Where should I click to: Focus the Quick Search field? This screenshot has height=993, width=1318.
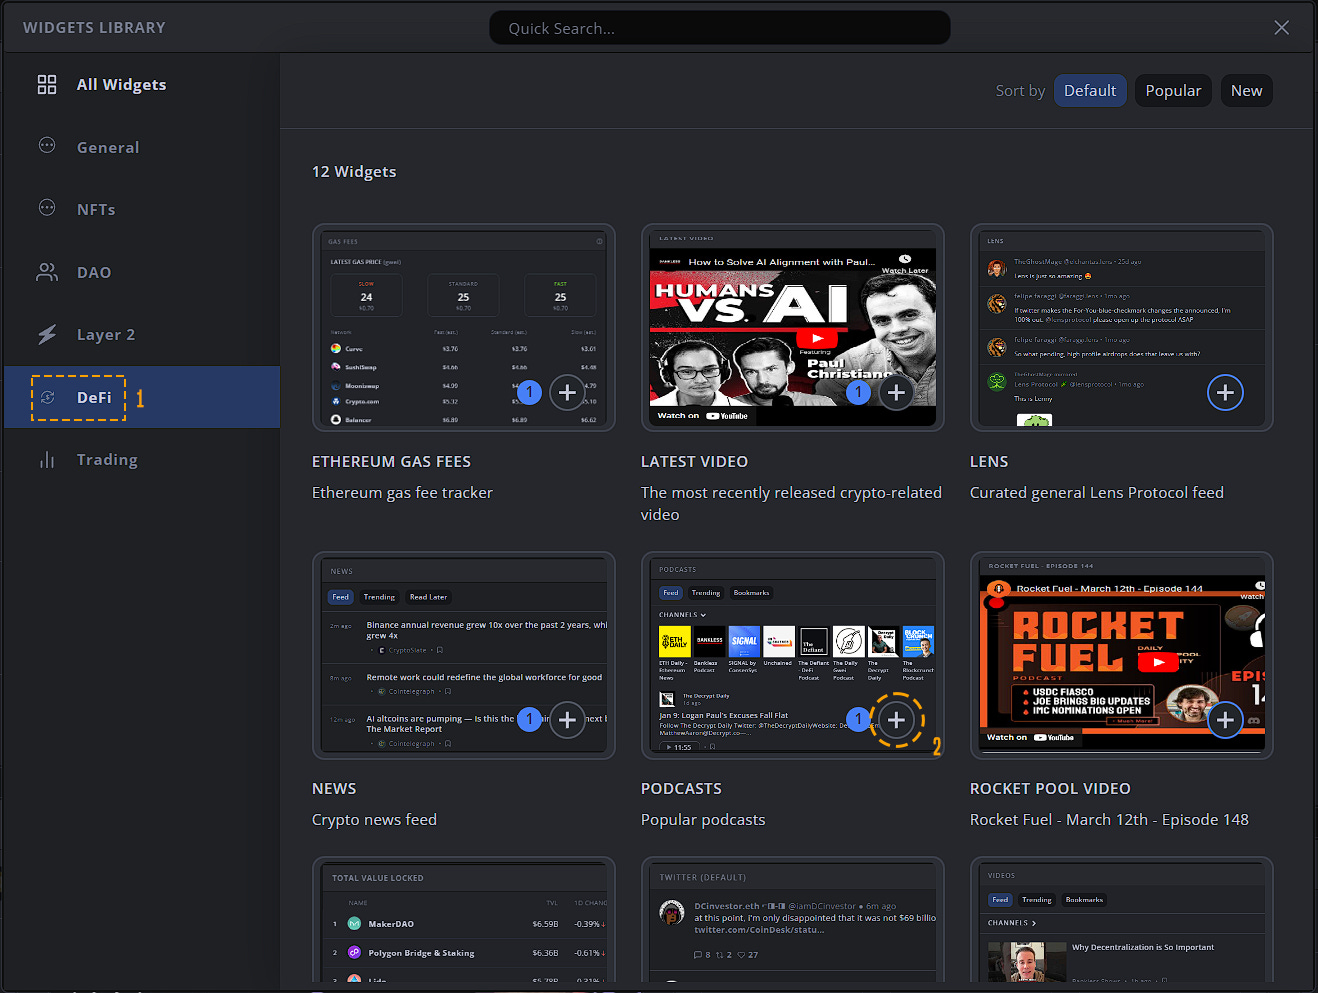click(720, 28)
